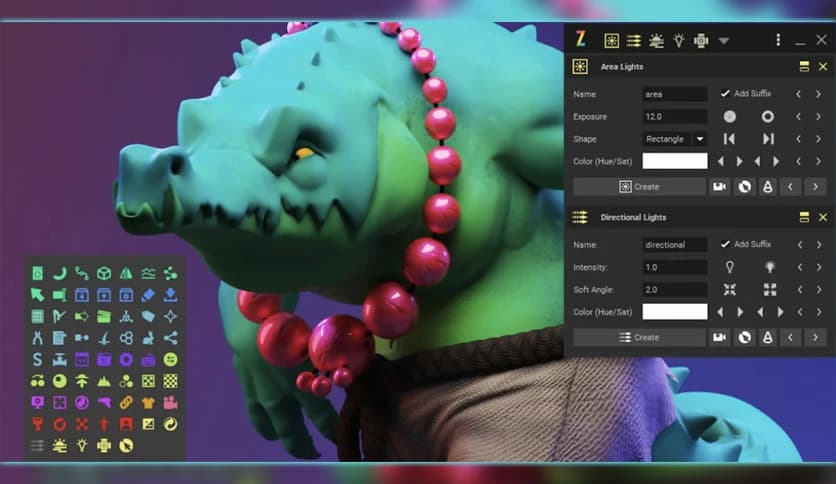The width and height of the screenshot is (836, 484).
Task: Select the cross-shaped light rig tool in top toolbar
Action: (701, 40)
